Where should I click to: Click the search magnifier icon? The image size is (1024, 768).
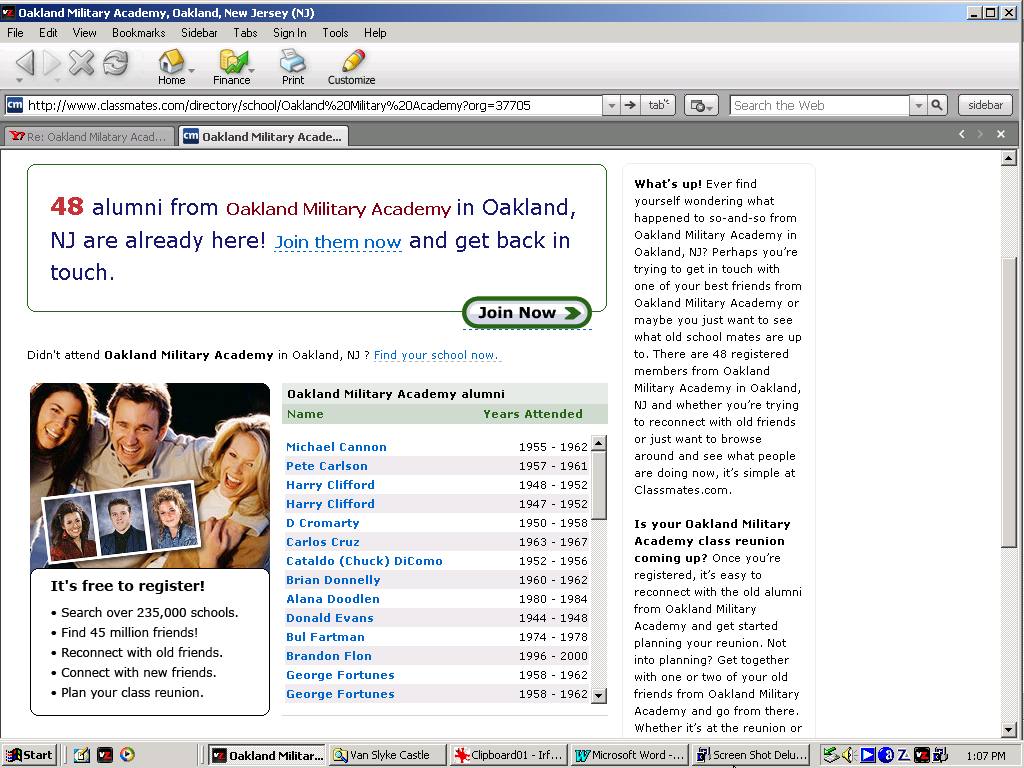click(937, 105)
